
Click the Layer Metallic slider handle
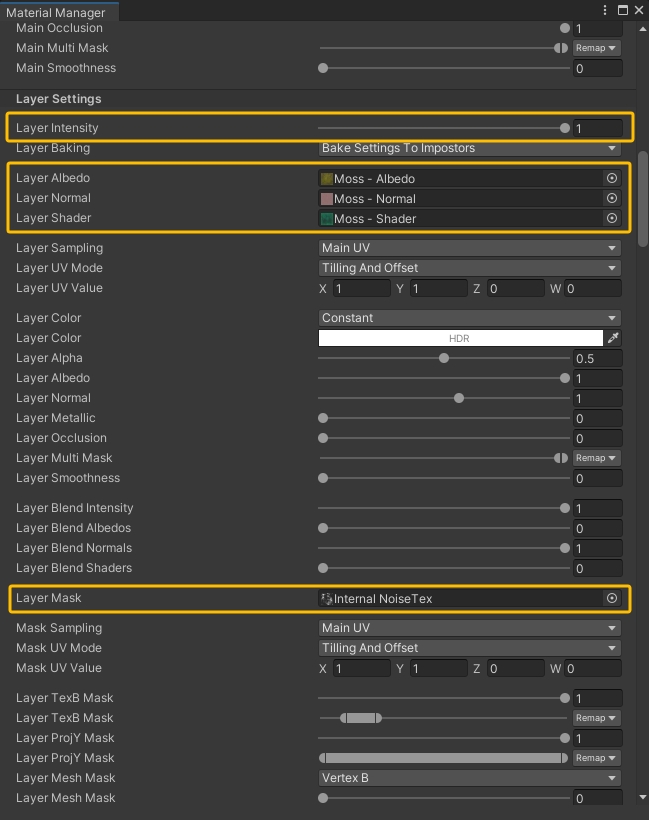pos(323,418)
